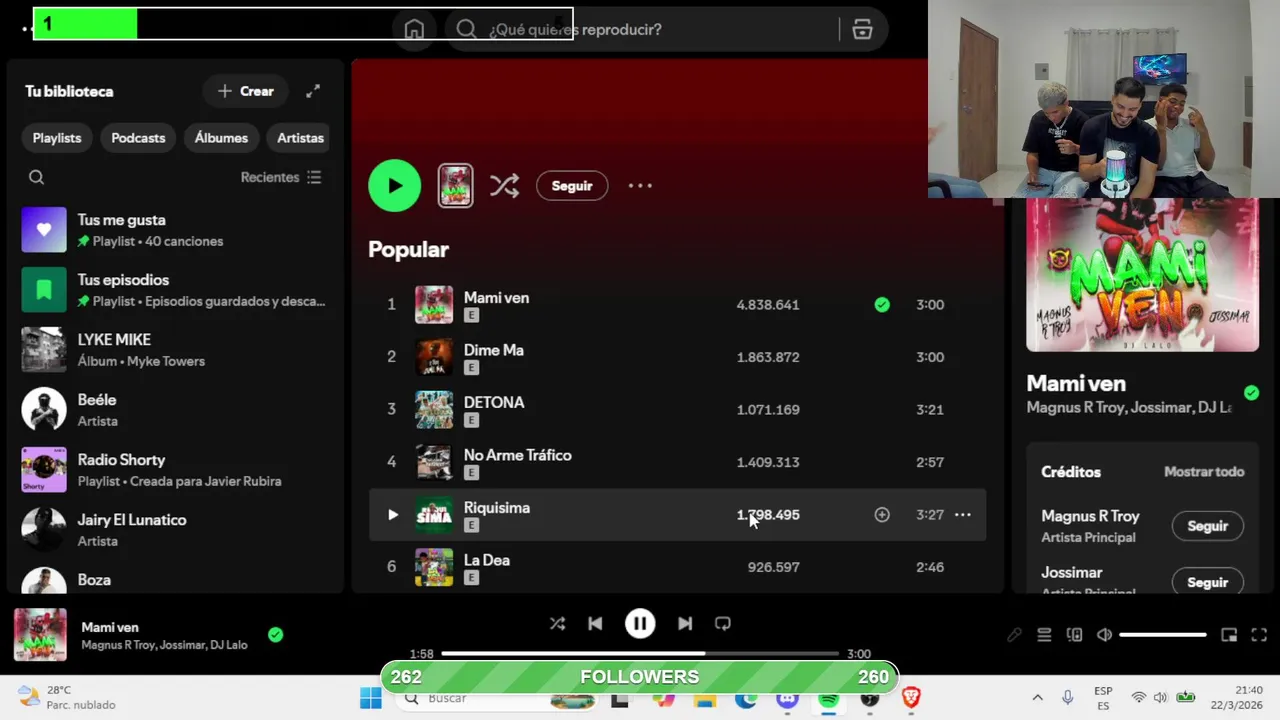Open the Browse icon in search bar

862,29
